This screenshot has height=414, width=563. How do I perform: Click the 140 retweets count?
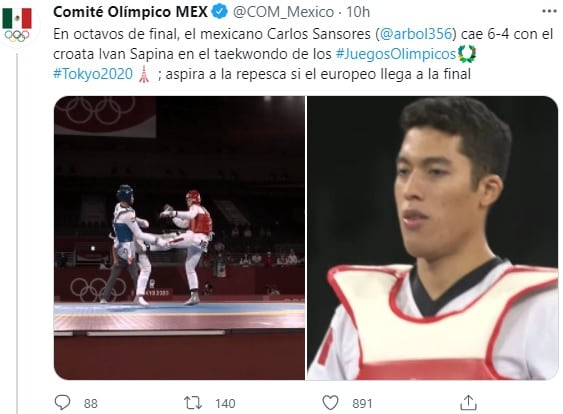225,404
